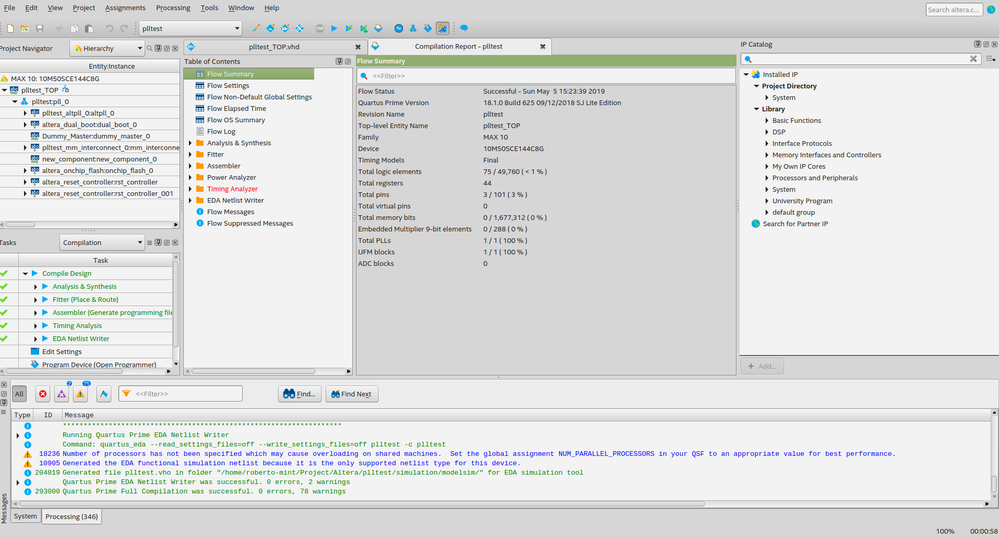Screen dimensions: 999x537
Task: Toggle the warning messages filter icon
Action: [x=81, y=394]
